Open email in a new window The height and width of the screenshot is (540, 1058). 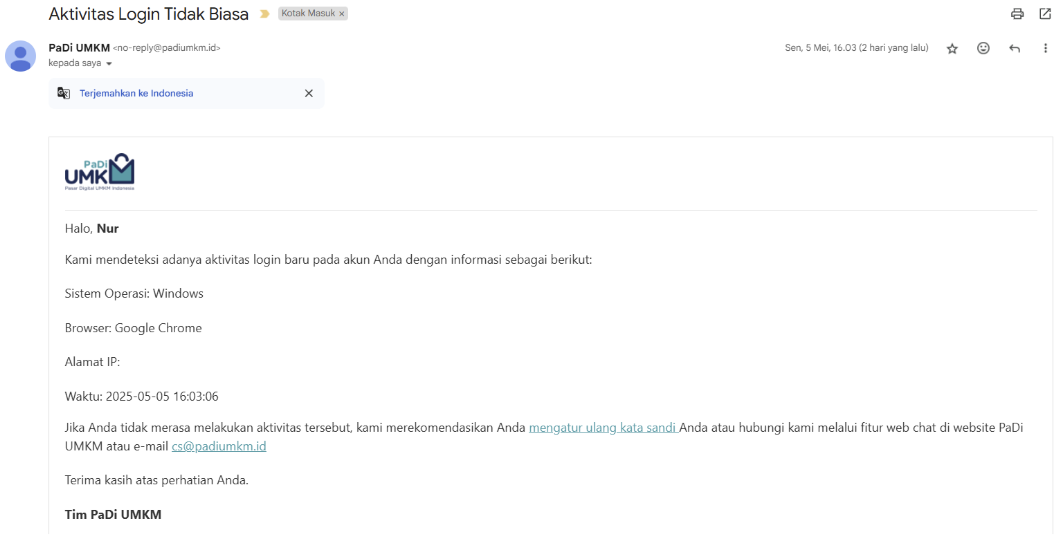pos(1045,14)
